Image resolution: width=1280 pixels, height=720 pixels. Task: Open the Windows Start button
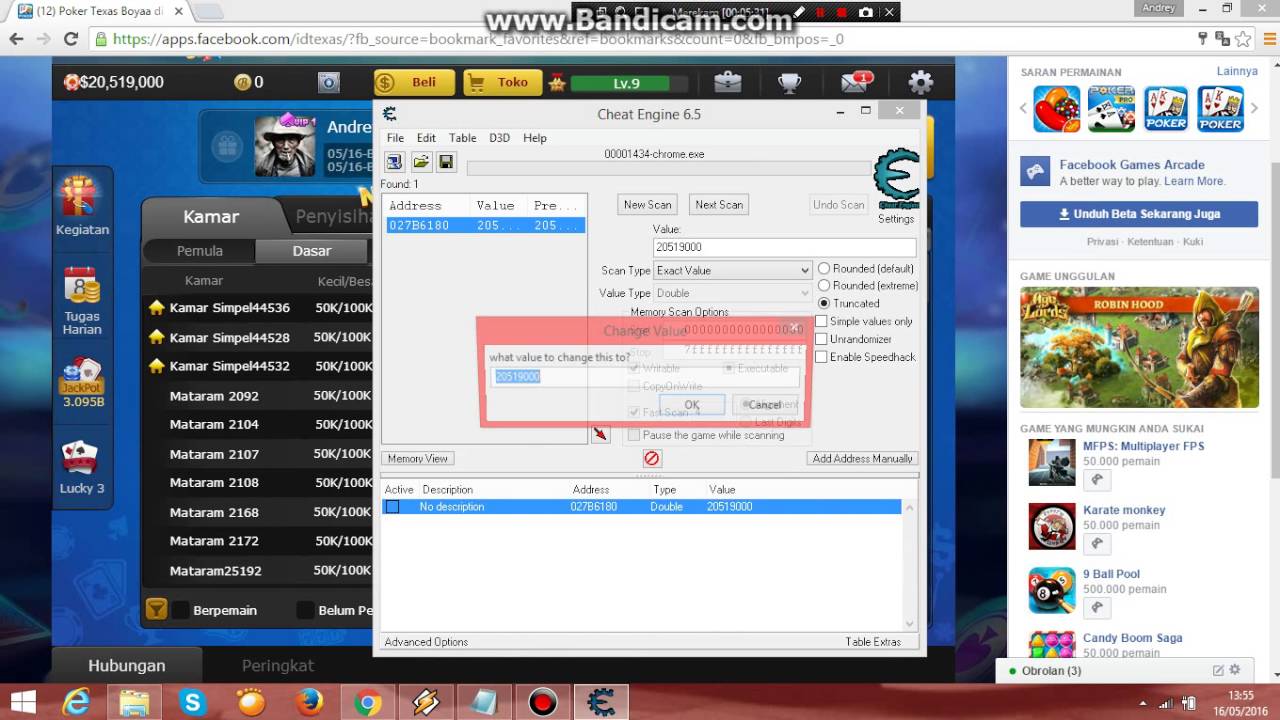coord(21,703)
